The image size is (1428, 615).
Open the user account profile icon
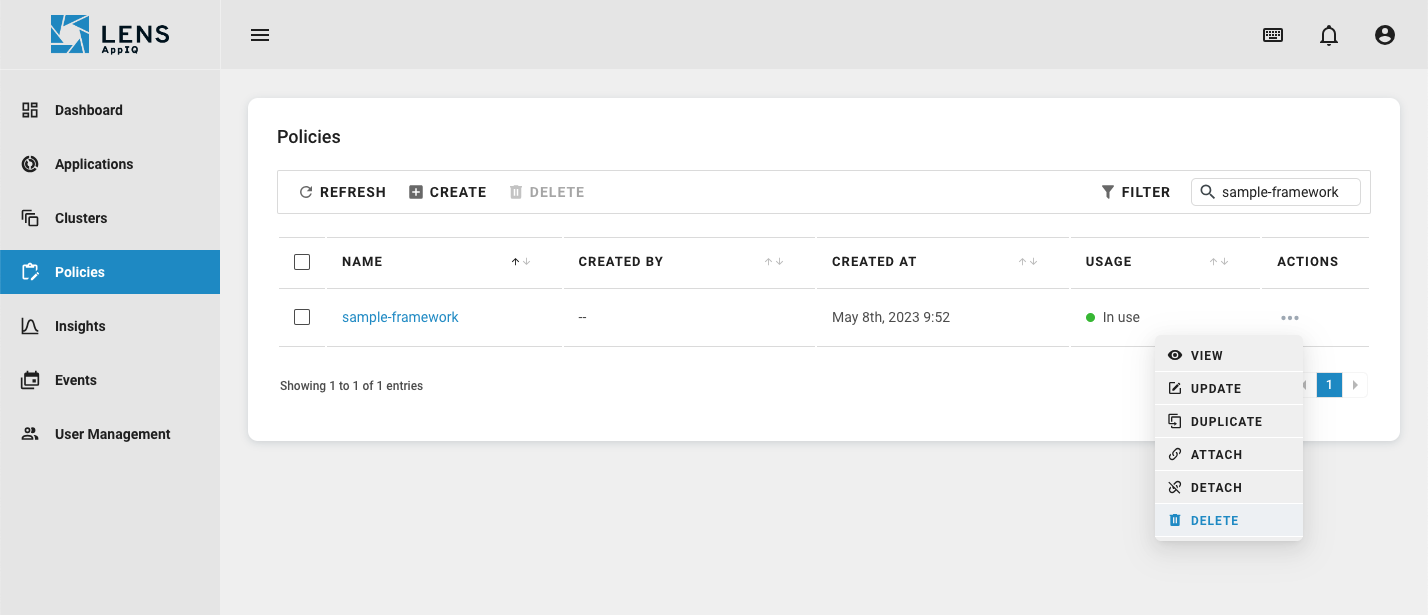1385,35
